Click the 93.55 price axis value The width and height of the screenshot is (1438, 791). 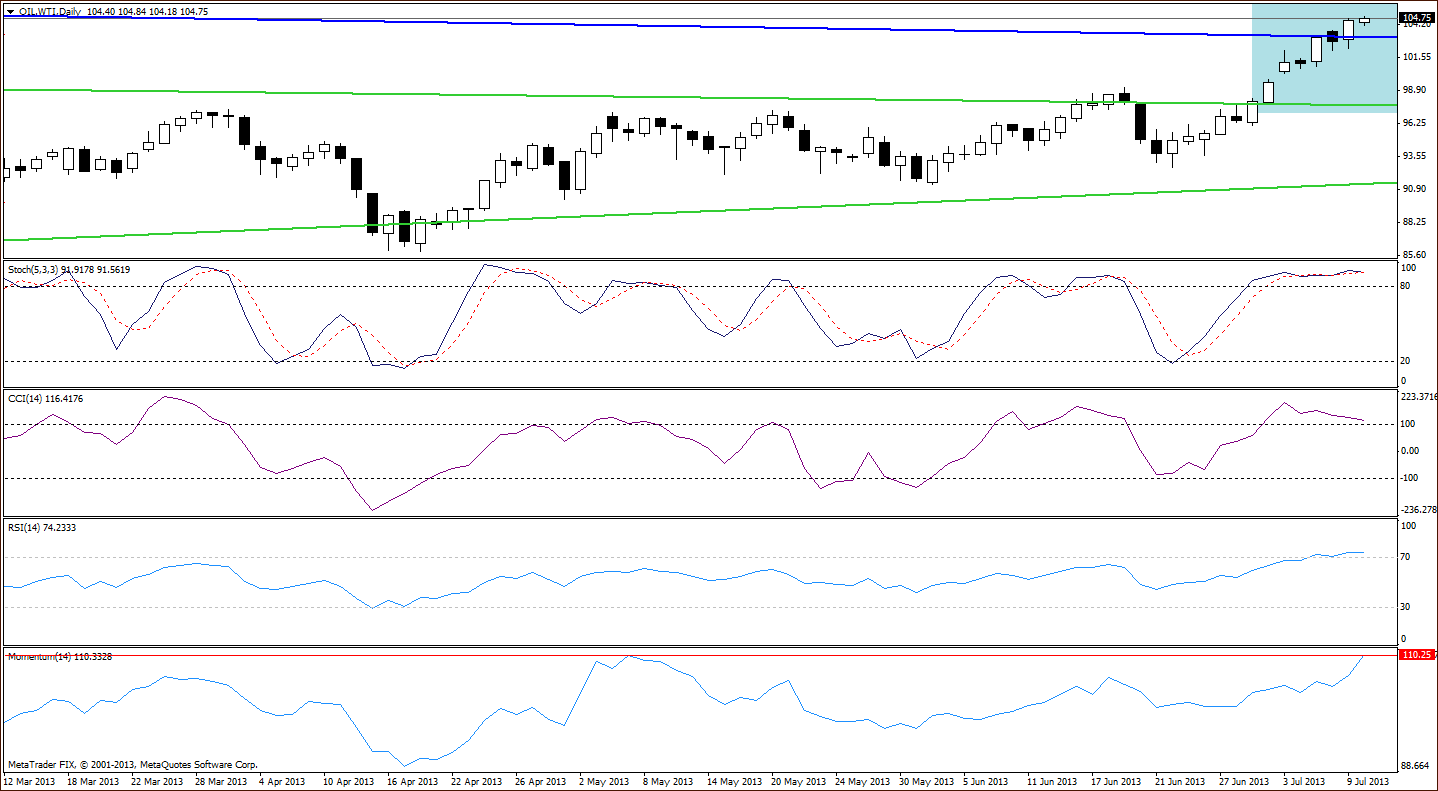(x=1416, y=156)
